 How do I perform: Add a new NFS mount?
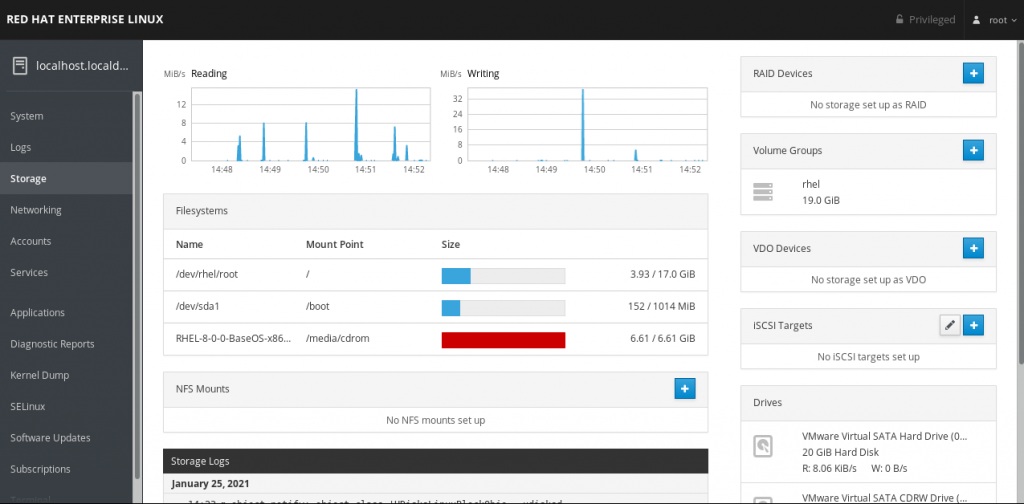[x=684, y=388]
